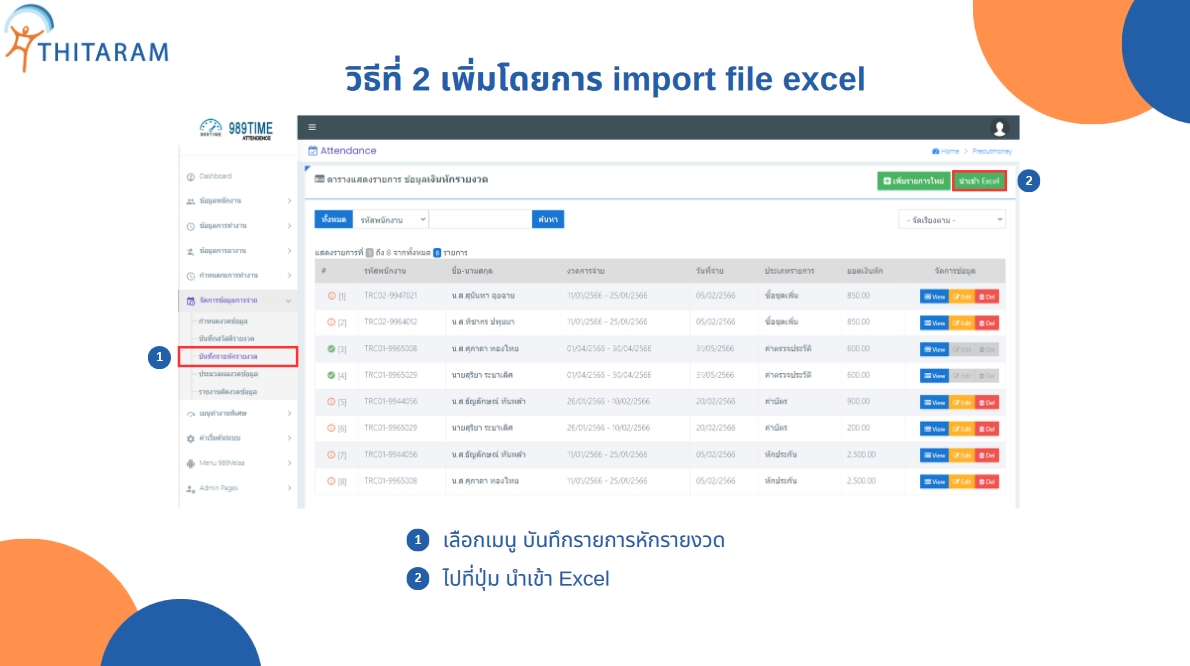Click the hamburger menu icon in top bar
The image size is (1190, 666).
[x=312, y=127]
